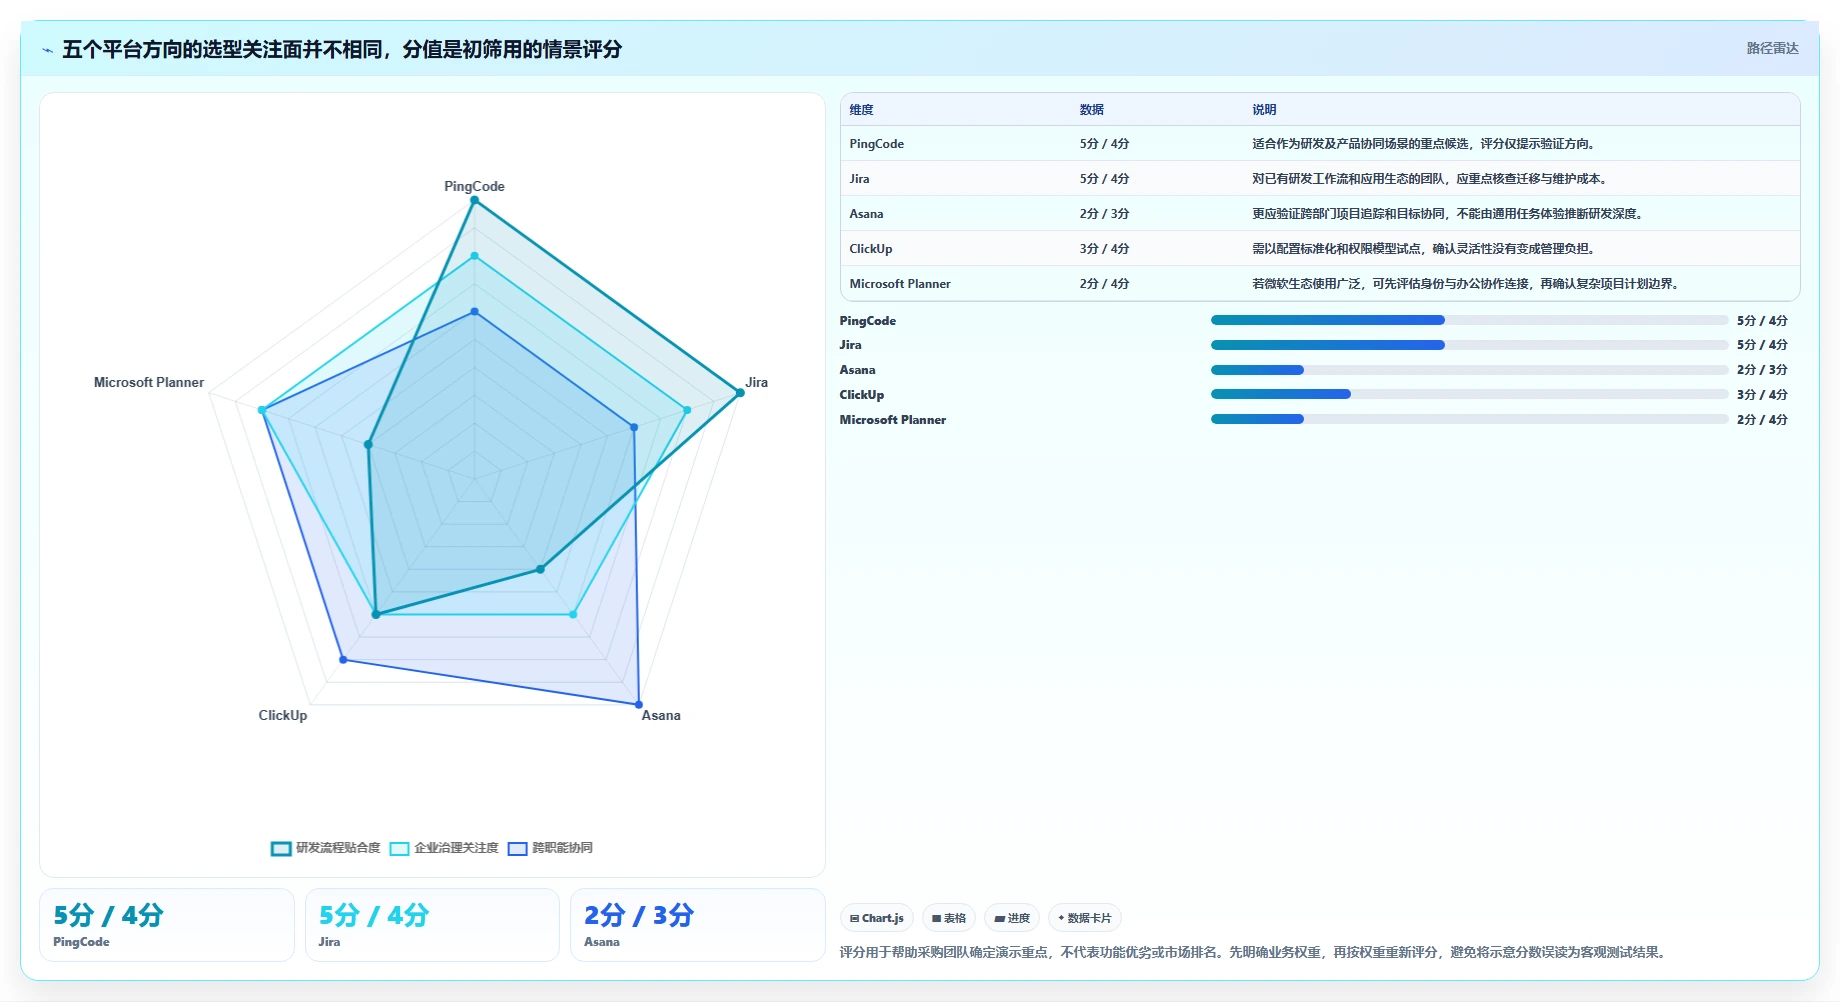1840x1002 pixels.
Task: Click the Microsoft Planner progress bar
Action: click(1469, 419)
